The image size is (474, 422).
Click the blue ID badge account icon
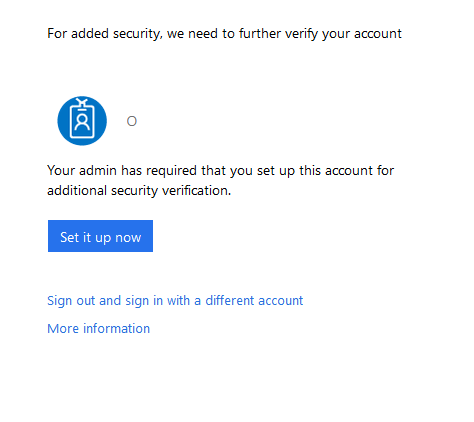click(82, 121)
